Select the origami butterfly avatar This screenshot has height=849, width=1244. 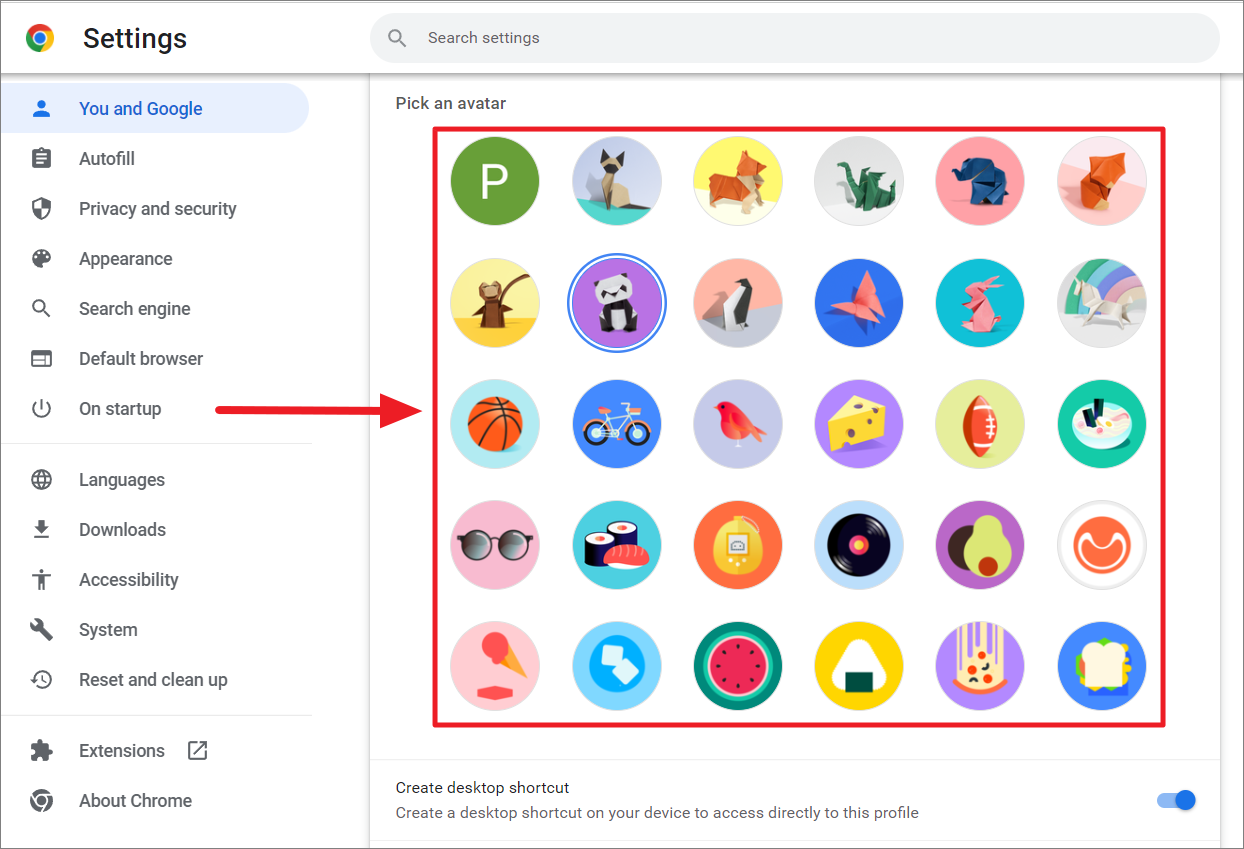[x=859, y=303]
